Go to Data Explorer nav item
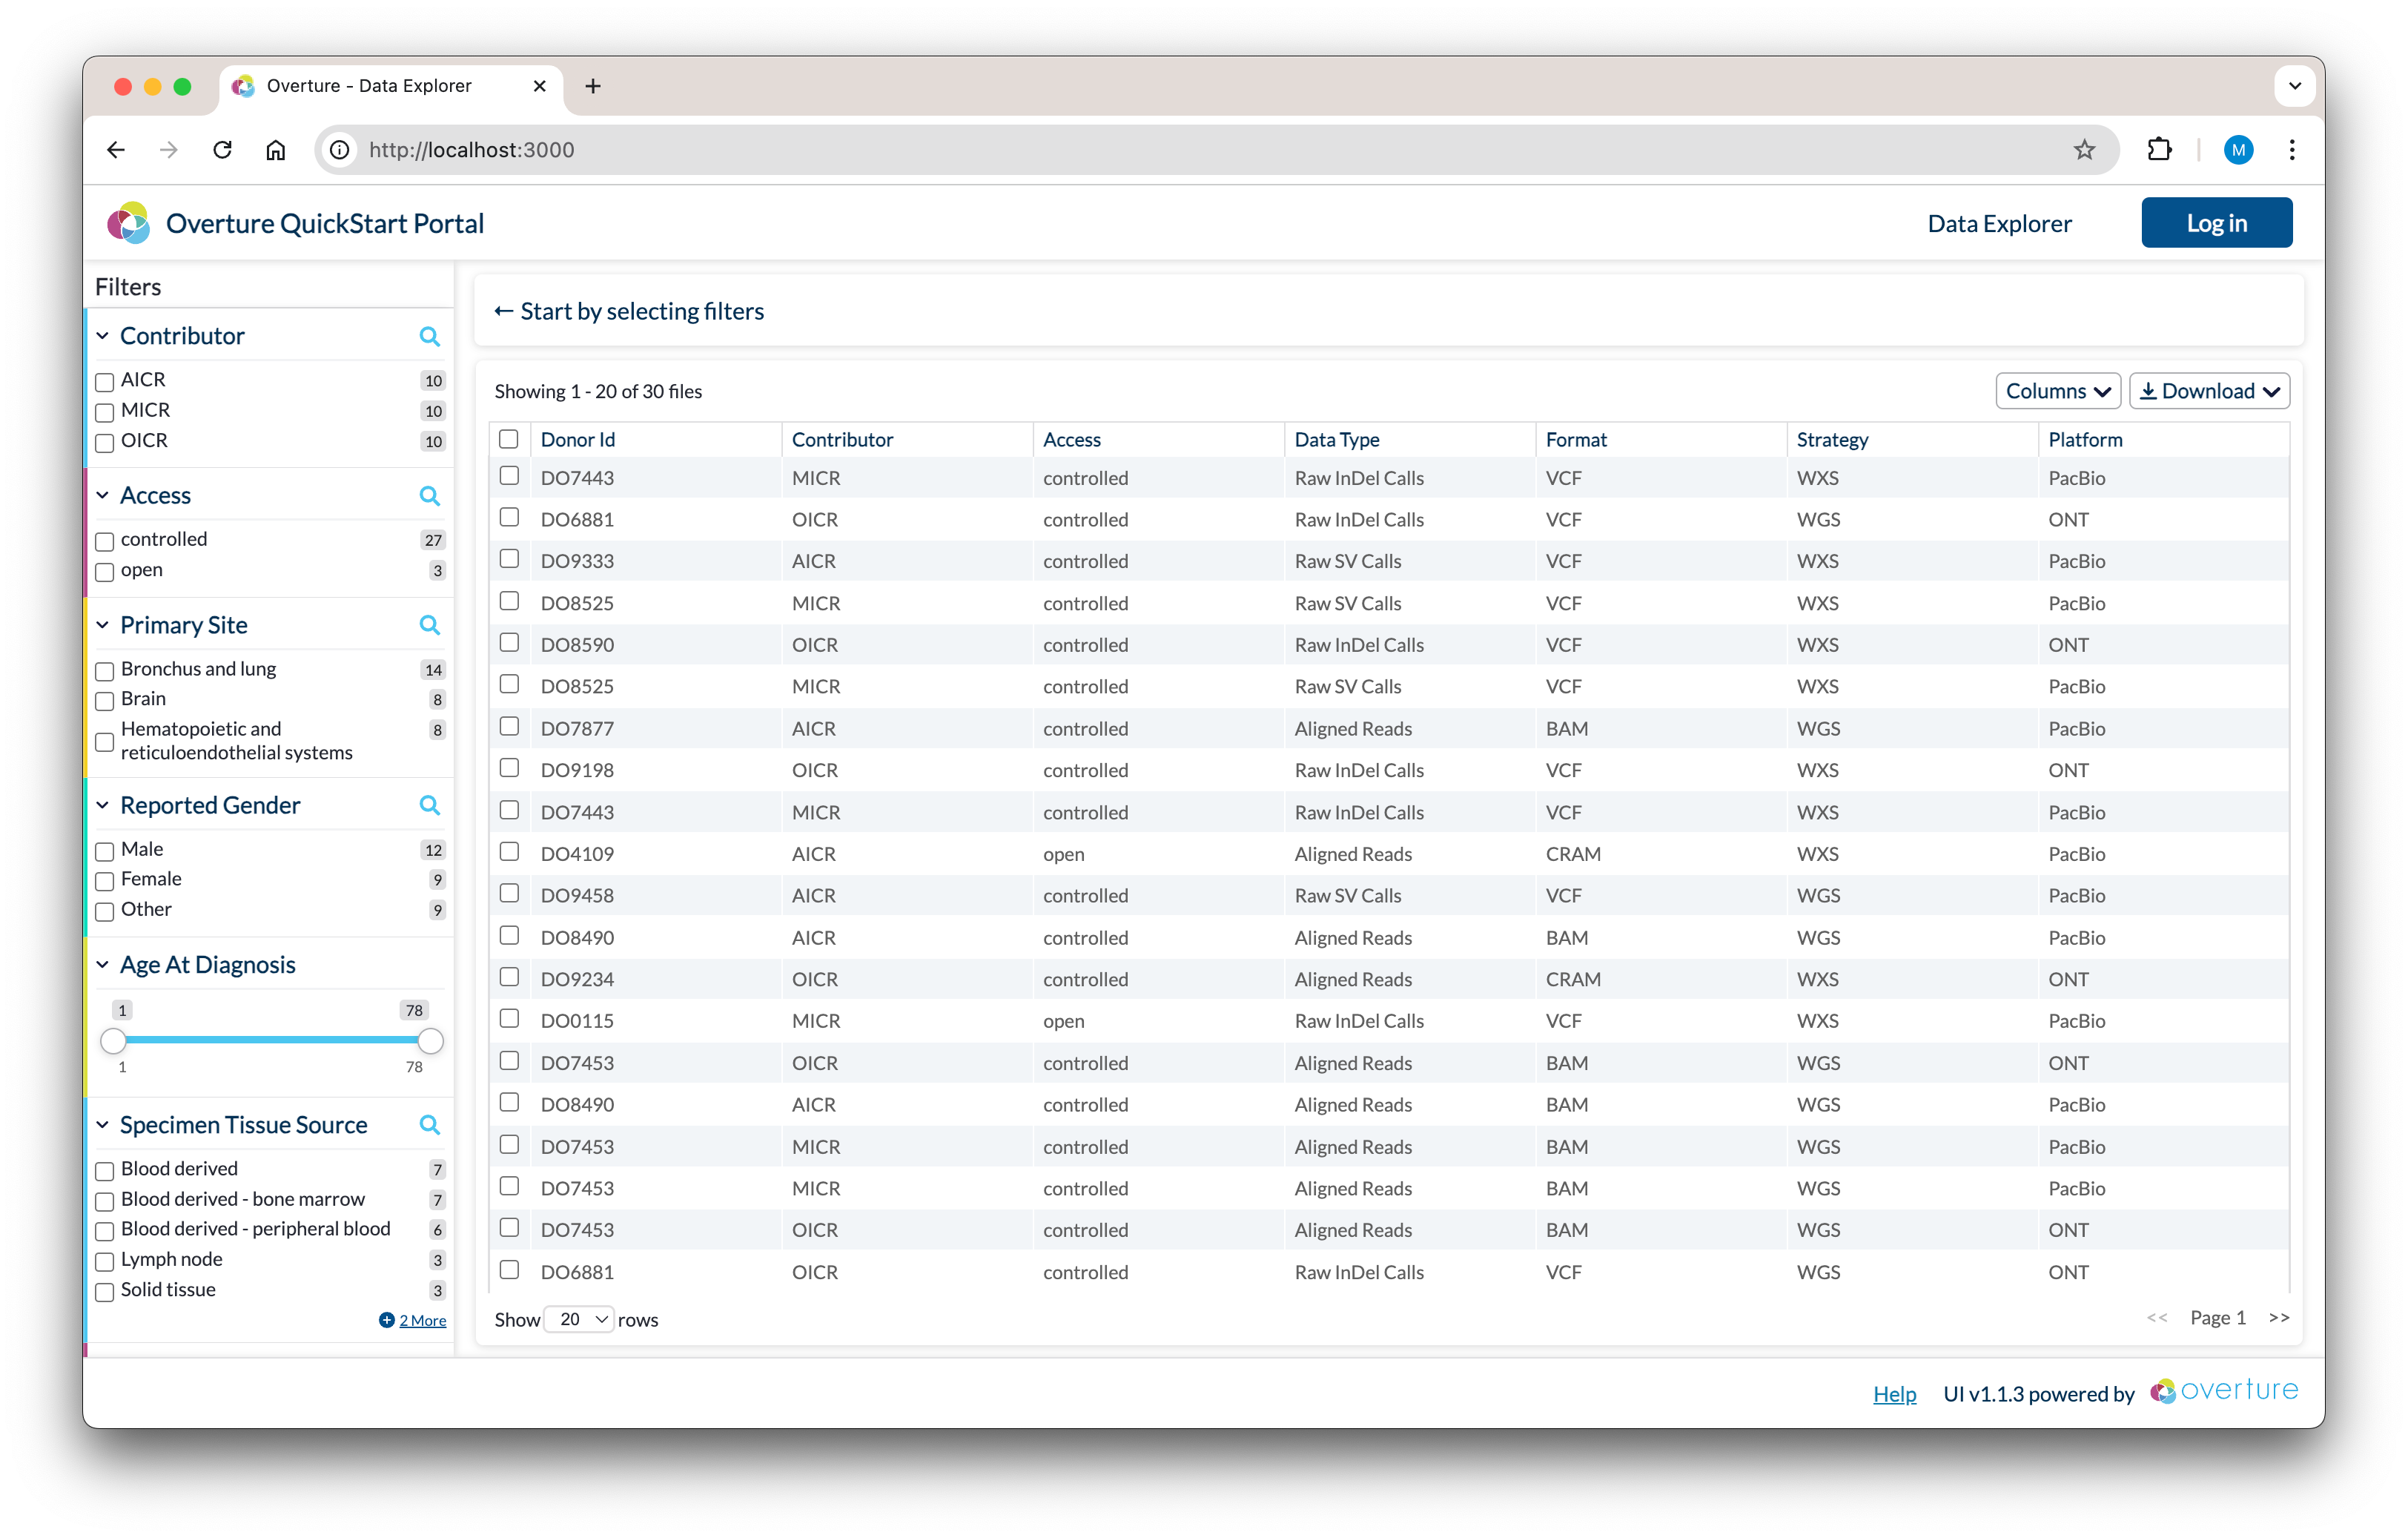Screen dimensions: 2408x1538 click(x=1998, y=224)
